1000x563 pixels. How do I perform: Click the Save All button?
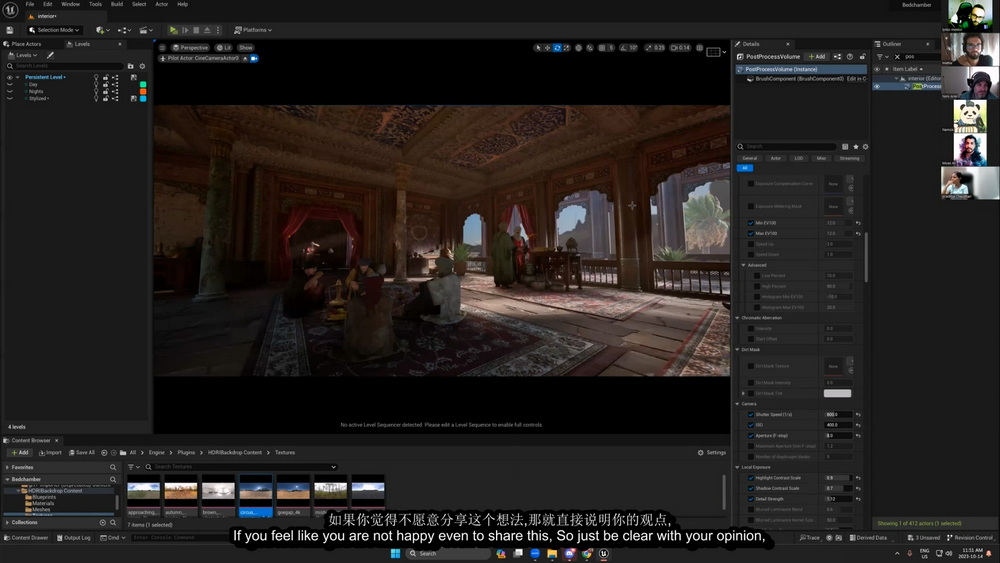(82, 453)
